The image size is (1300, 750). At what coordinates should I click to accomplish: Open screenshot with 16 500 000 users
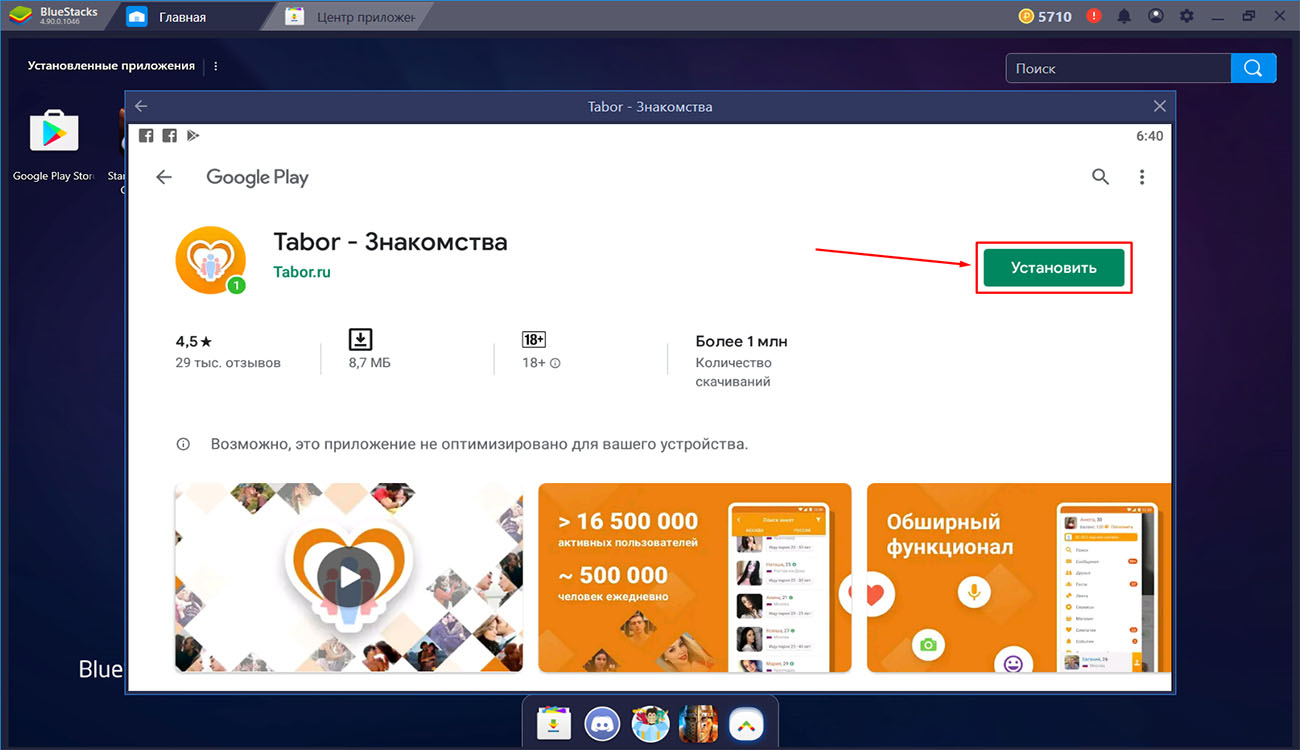click(x=695, y=577)
